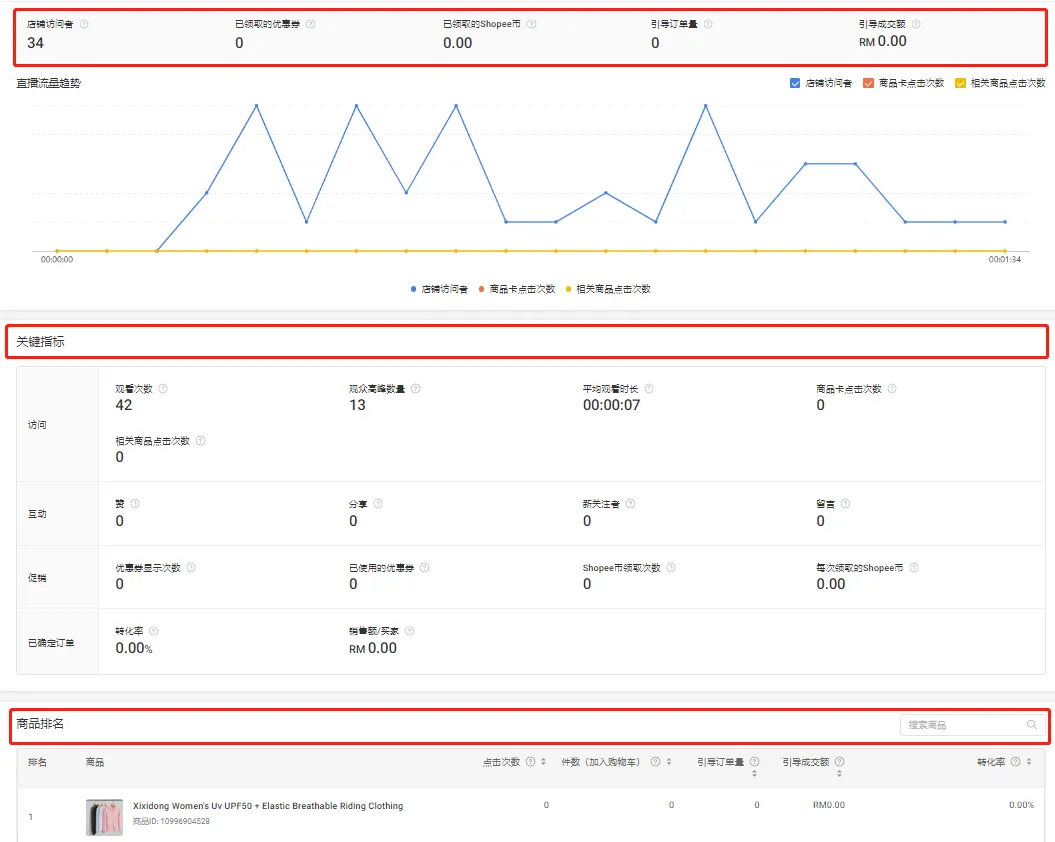Click the help icon next to 新关注者
Image resolution: width=1055 pixels, height=842 pixels.
tap(630, 504)
